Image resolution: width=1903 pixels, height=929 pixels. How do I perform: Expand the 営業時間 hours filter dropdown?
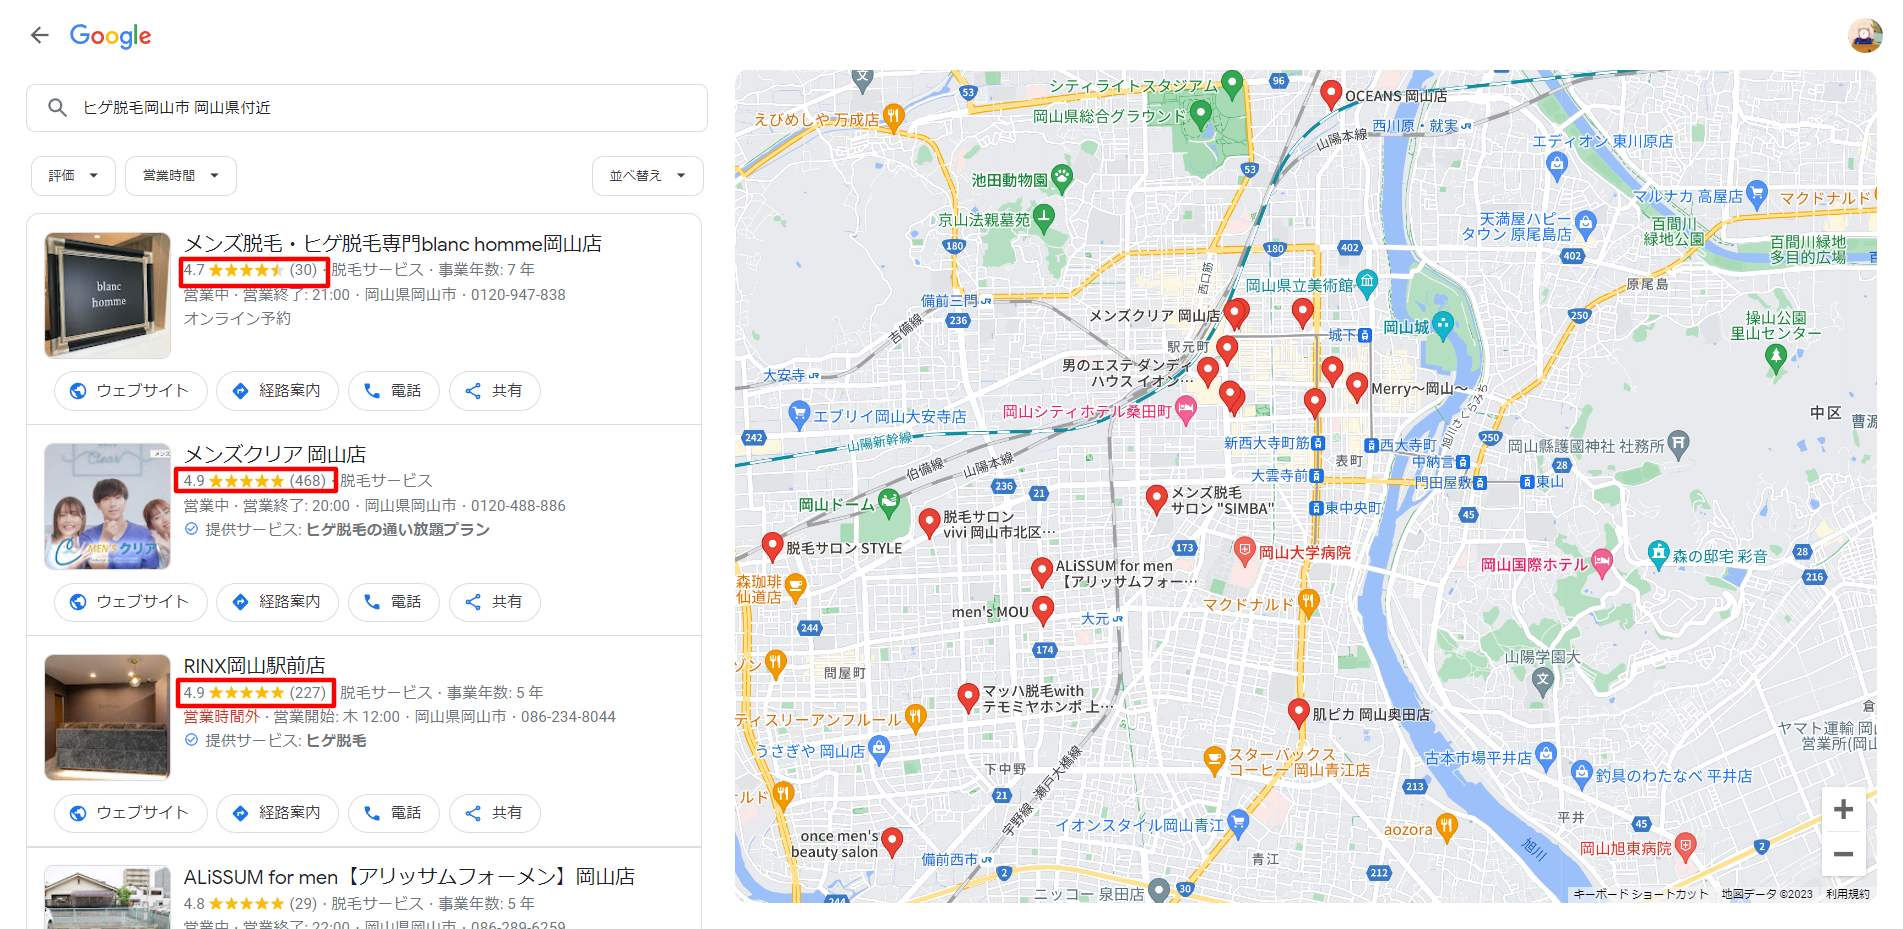(x=180, y=176)
